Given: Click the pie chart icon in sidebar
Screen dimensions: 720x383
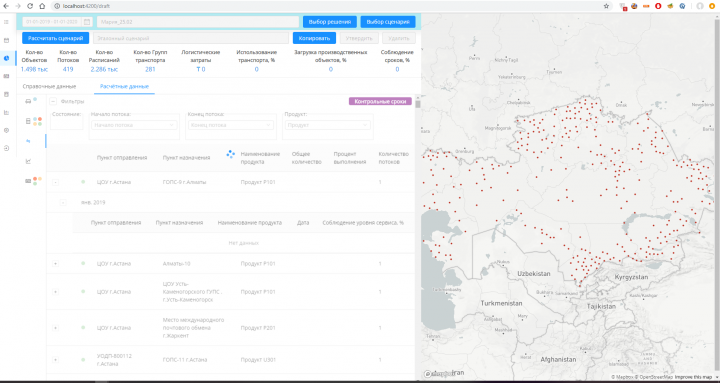Looking at the screenshot, I should 6,58.
